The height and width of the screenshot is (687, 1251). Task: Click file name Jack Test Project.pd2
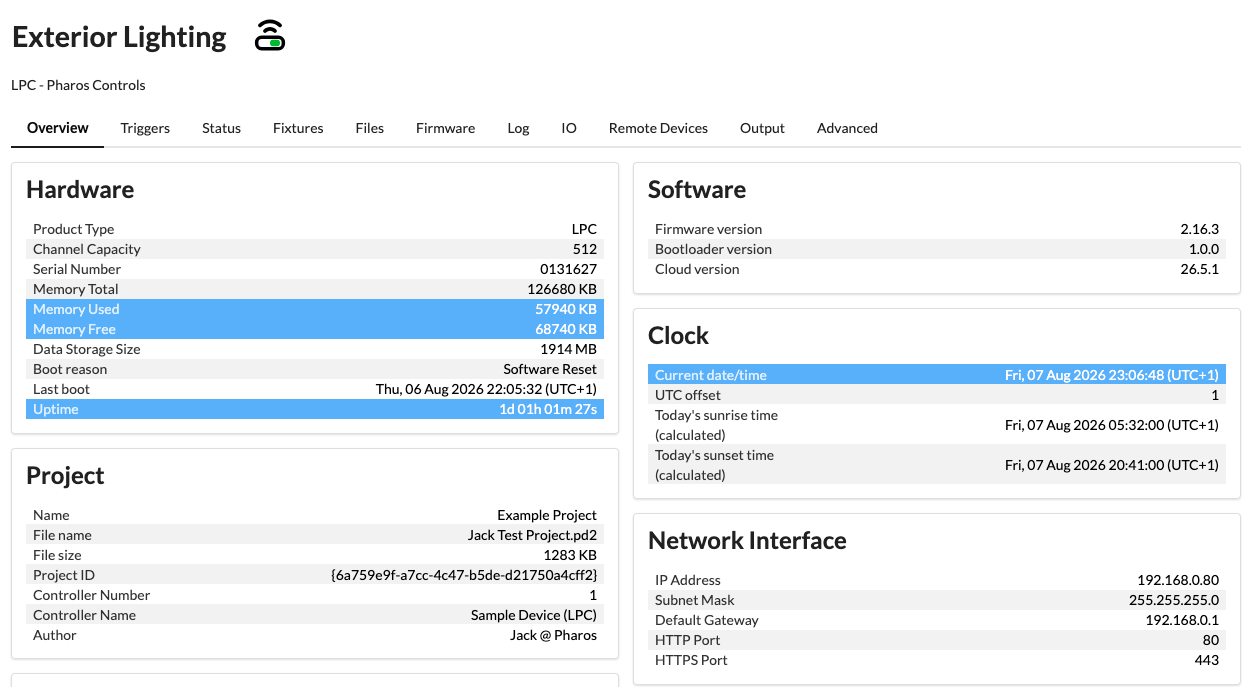click(x=532, y=535)
